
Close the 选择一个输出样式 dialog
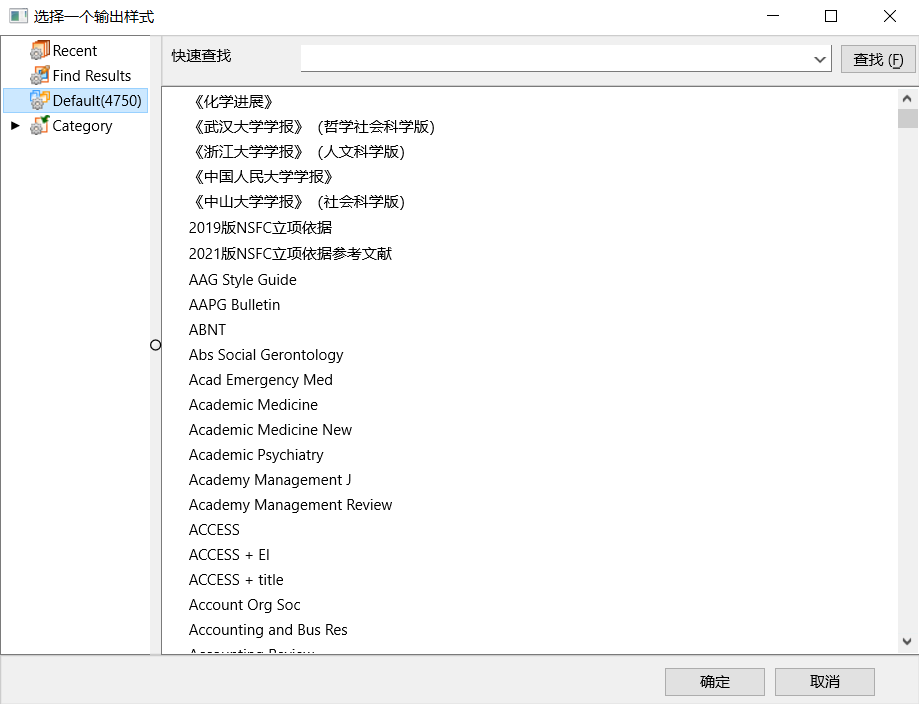tap(890, 16)
